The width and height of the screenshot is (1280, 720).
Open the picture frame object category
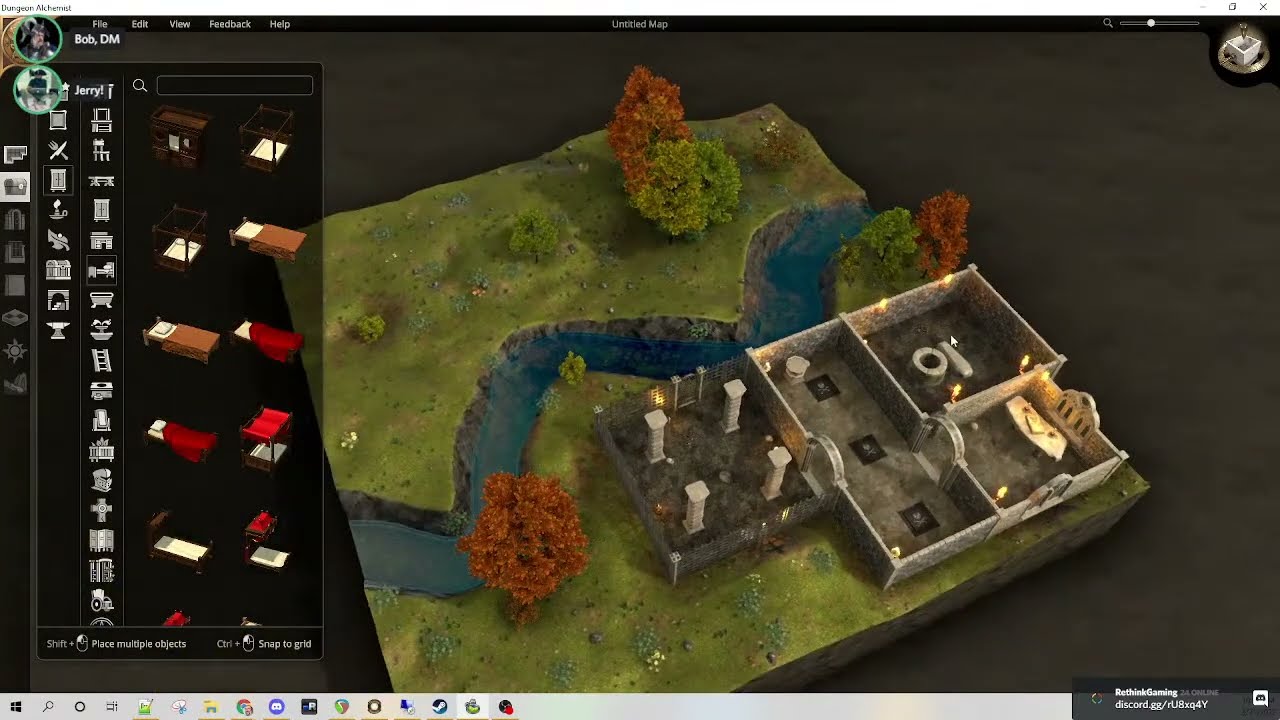[x=58, y=120]
